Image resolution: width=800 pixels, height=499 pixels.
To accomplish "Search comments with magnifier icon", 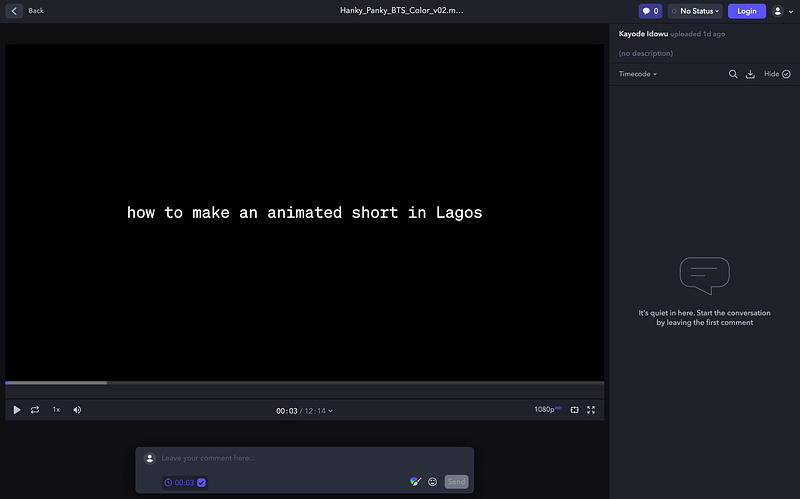I will tap(733, 74).
